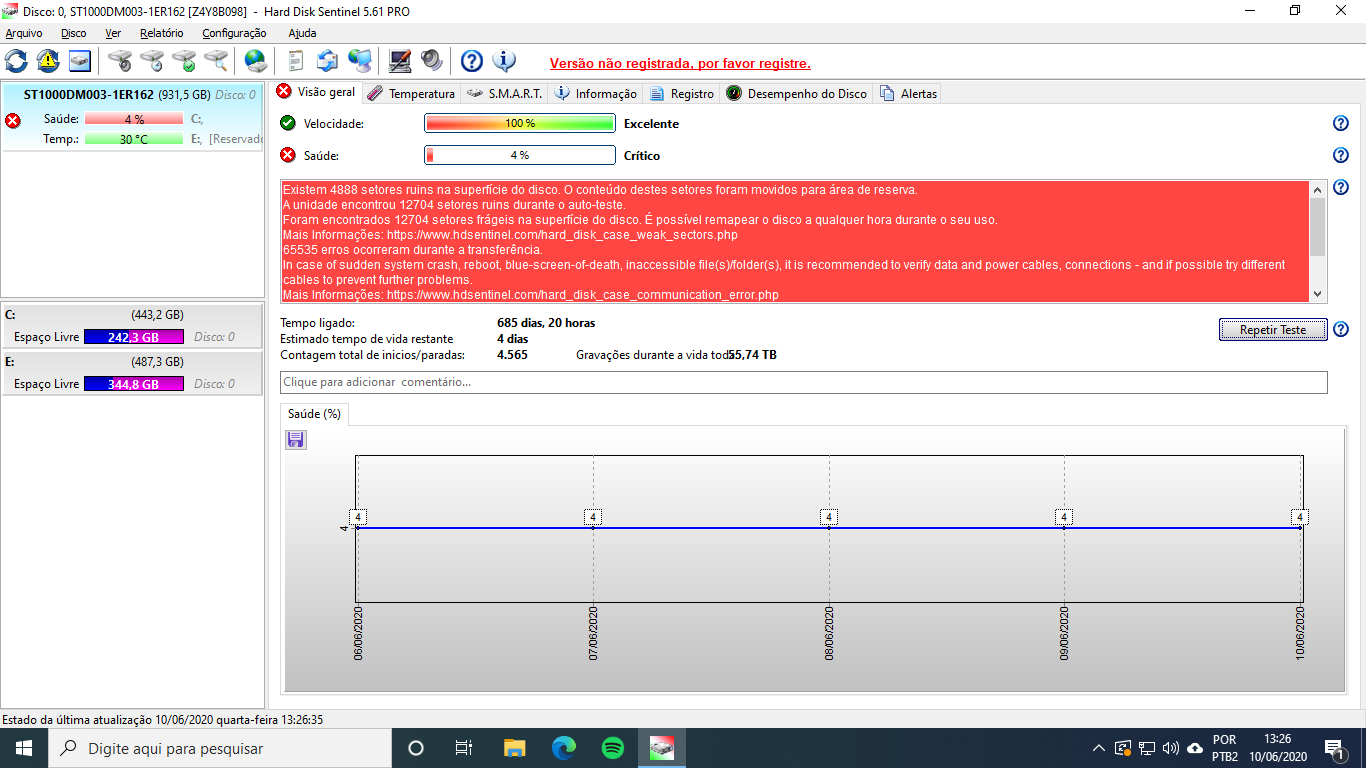The height and width of the screenshot is (768, 1366).
Task: Click the message box scrollbar down arrow
Action: [1317, 294]
